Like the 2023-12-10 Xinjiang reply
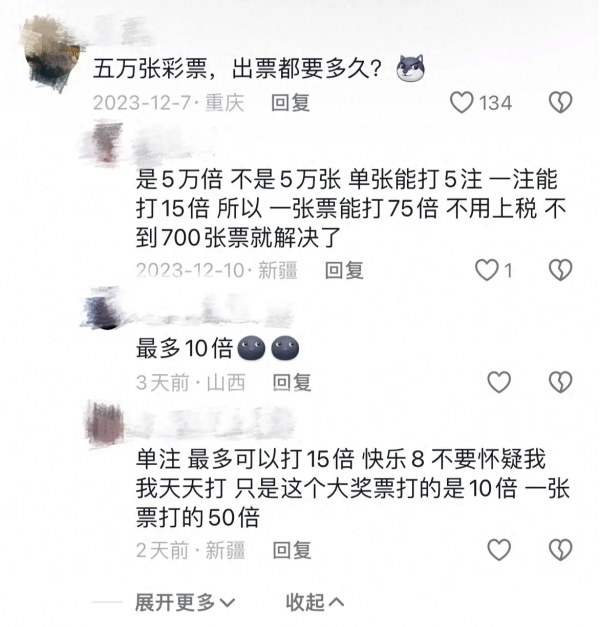Viewport: 600px width, 627px height. (486, 270)
